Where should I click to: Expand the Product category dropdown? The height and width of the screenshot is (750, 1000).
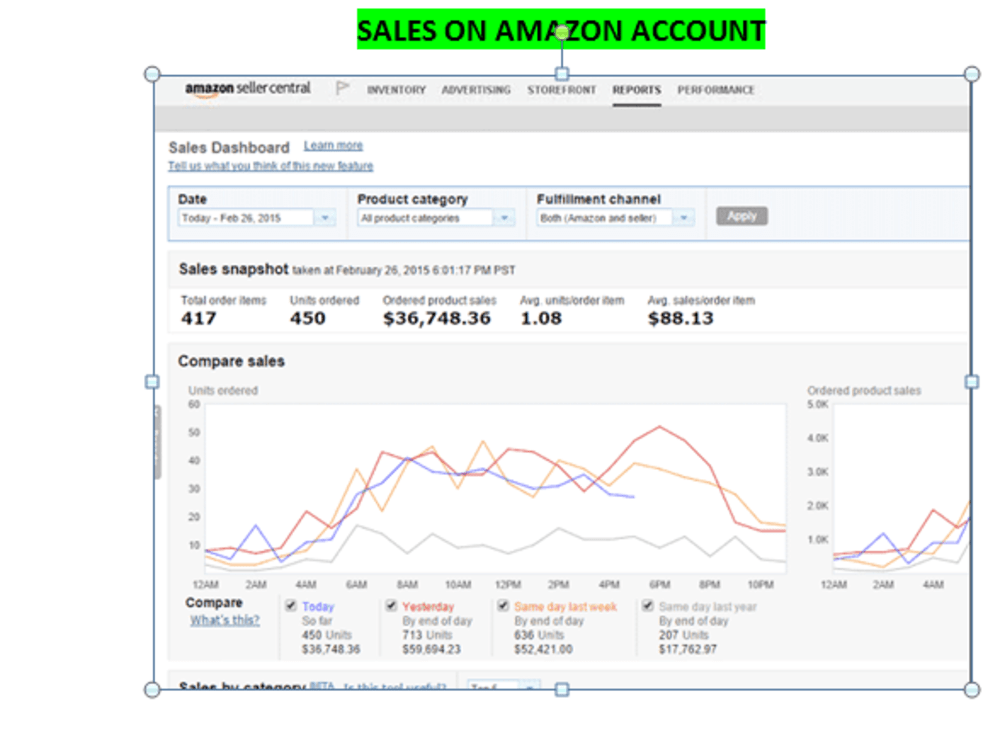tap(504, 218)
